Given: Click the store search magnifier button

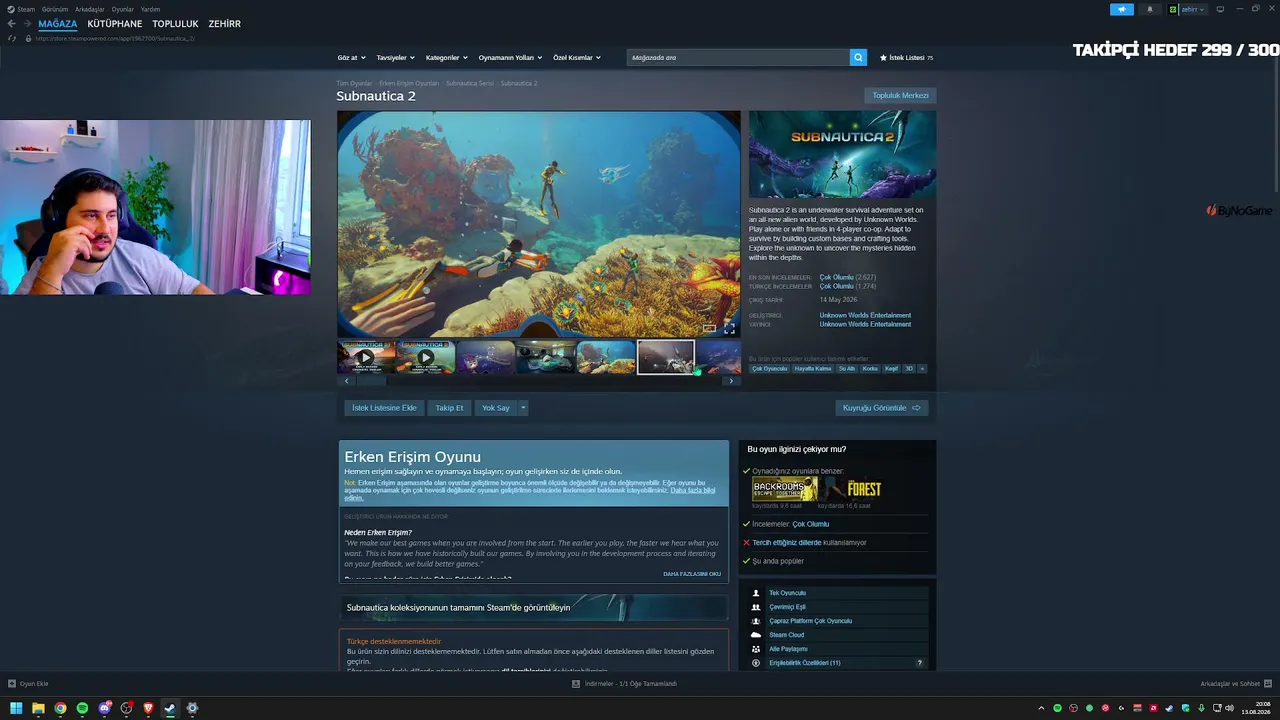Looking at the screenshot, I should 858,57.
